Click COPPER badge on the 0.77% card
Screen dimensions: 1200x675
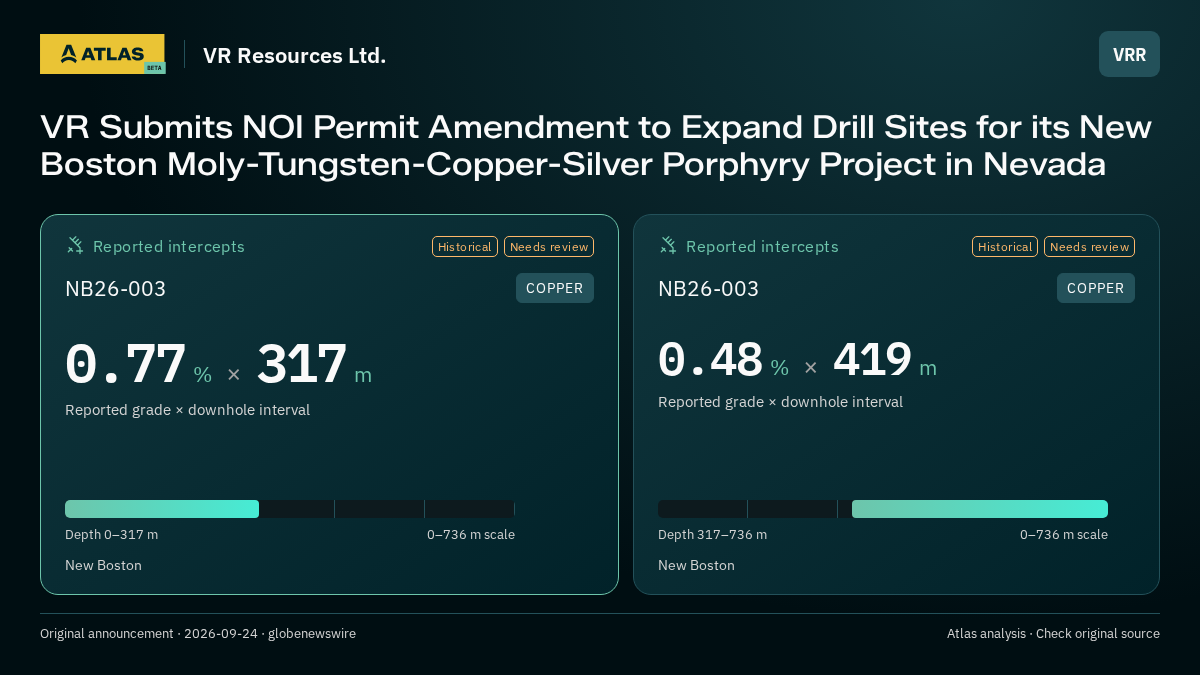tap(555, 288)
